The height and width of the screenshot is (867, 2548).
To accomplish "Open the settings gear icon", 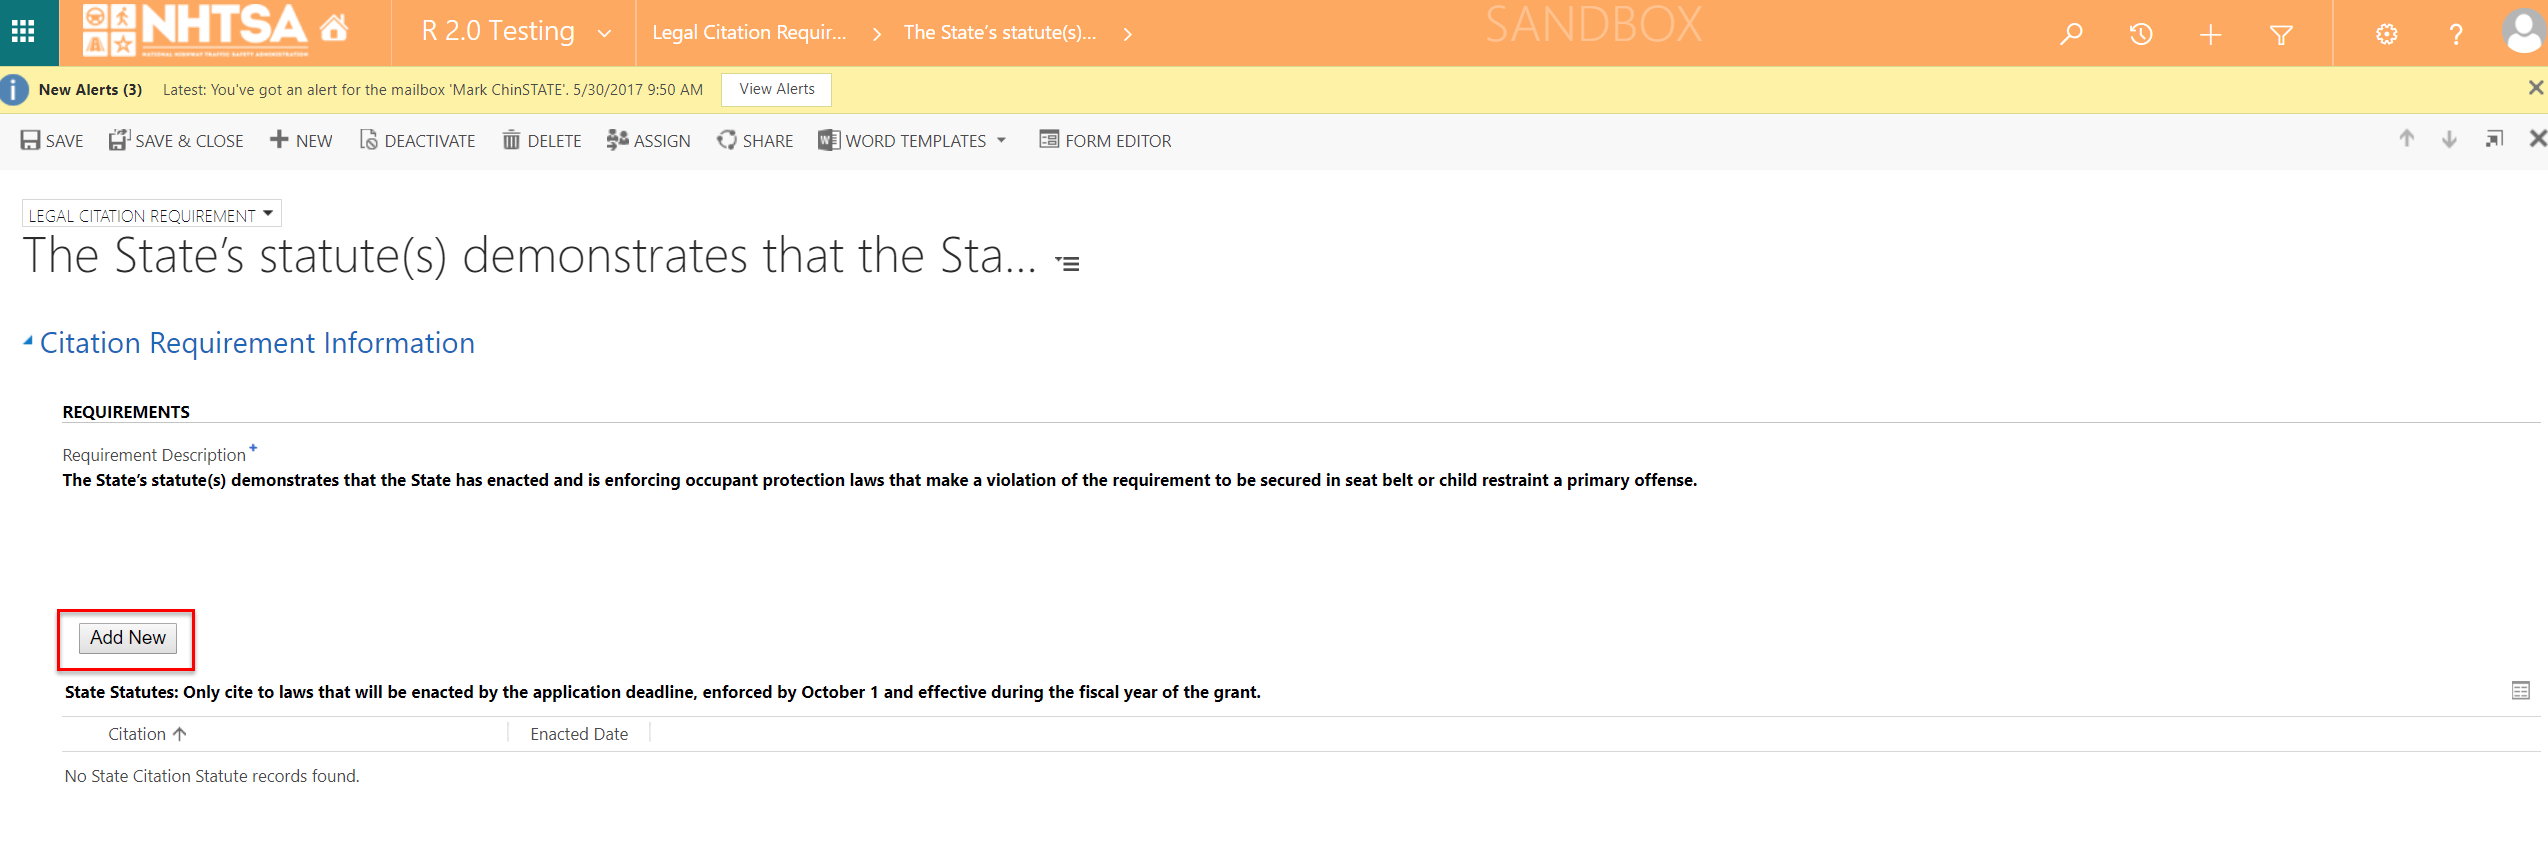I will (x=2387, y=35).
